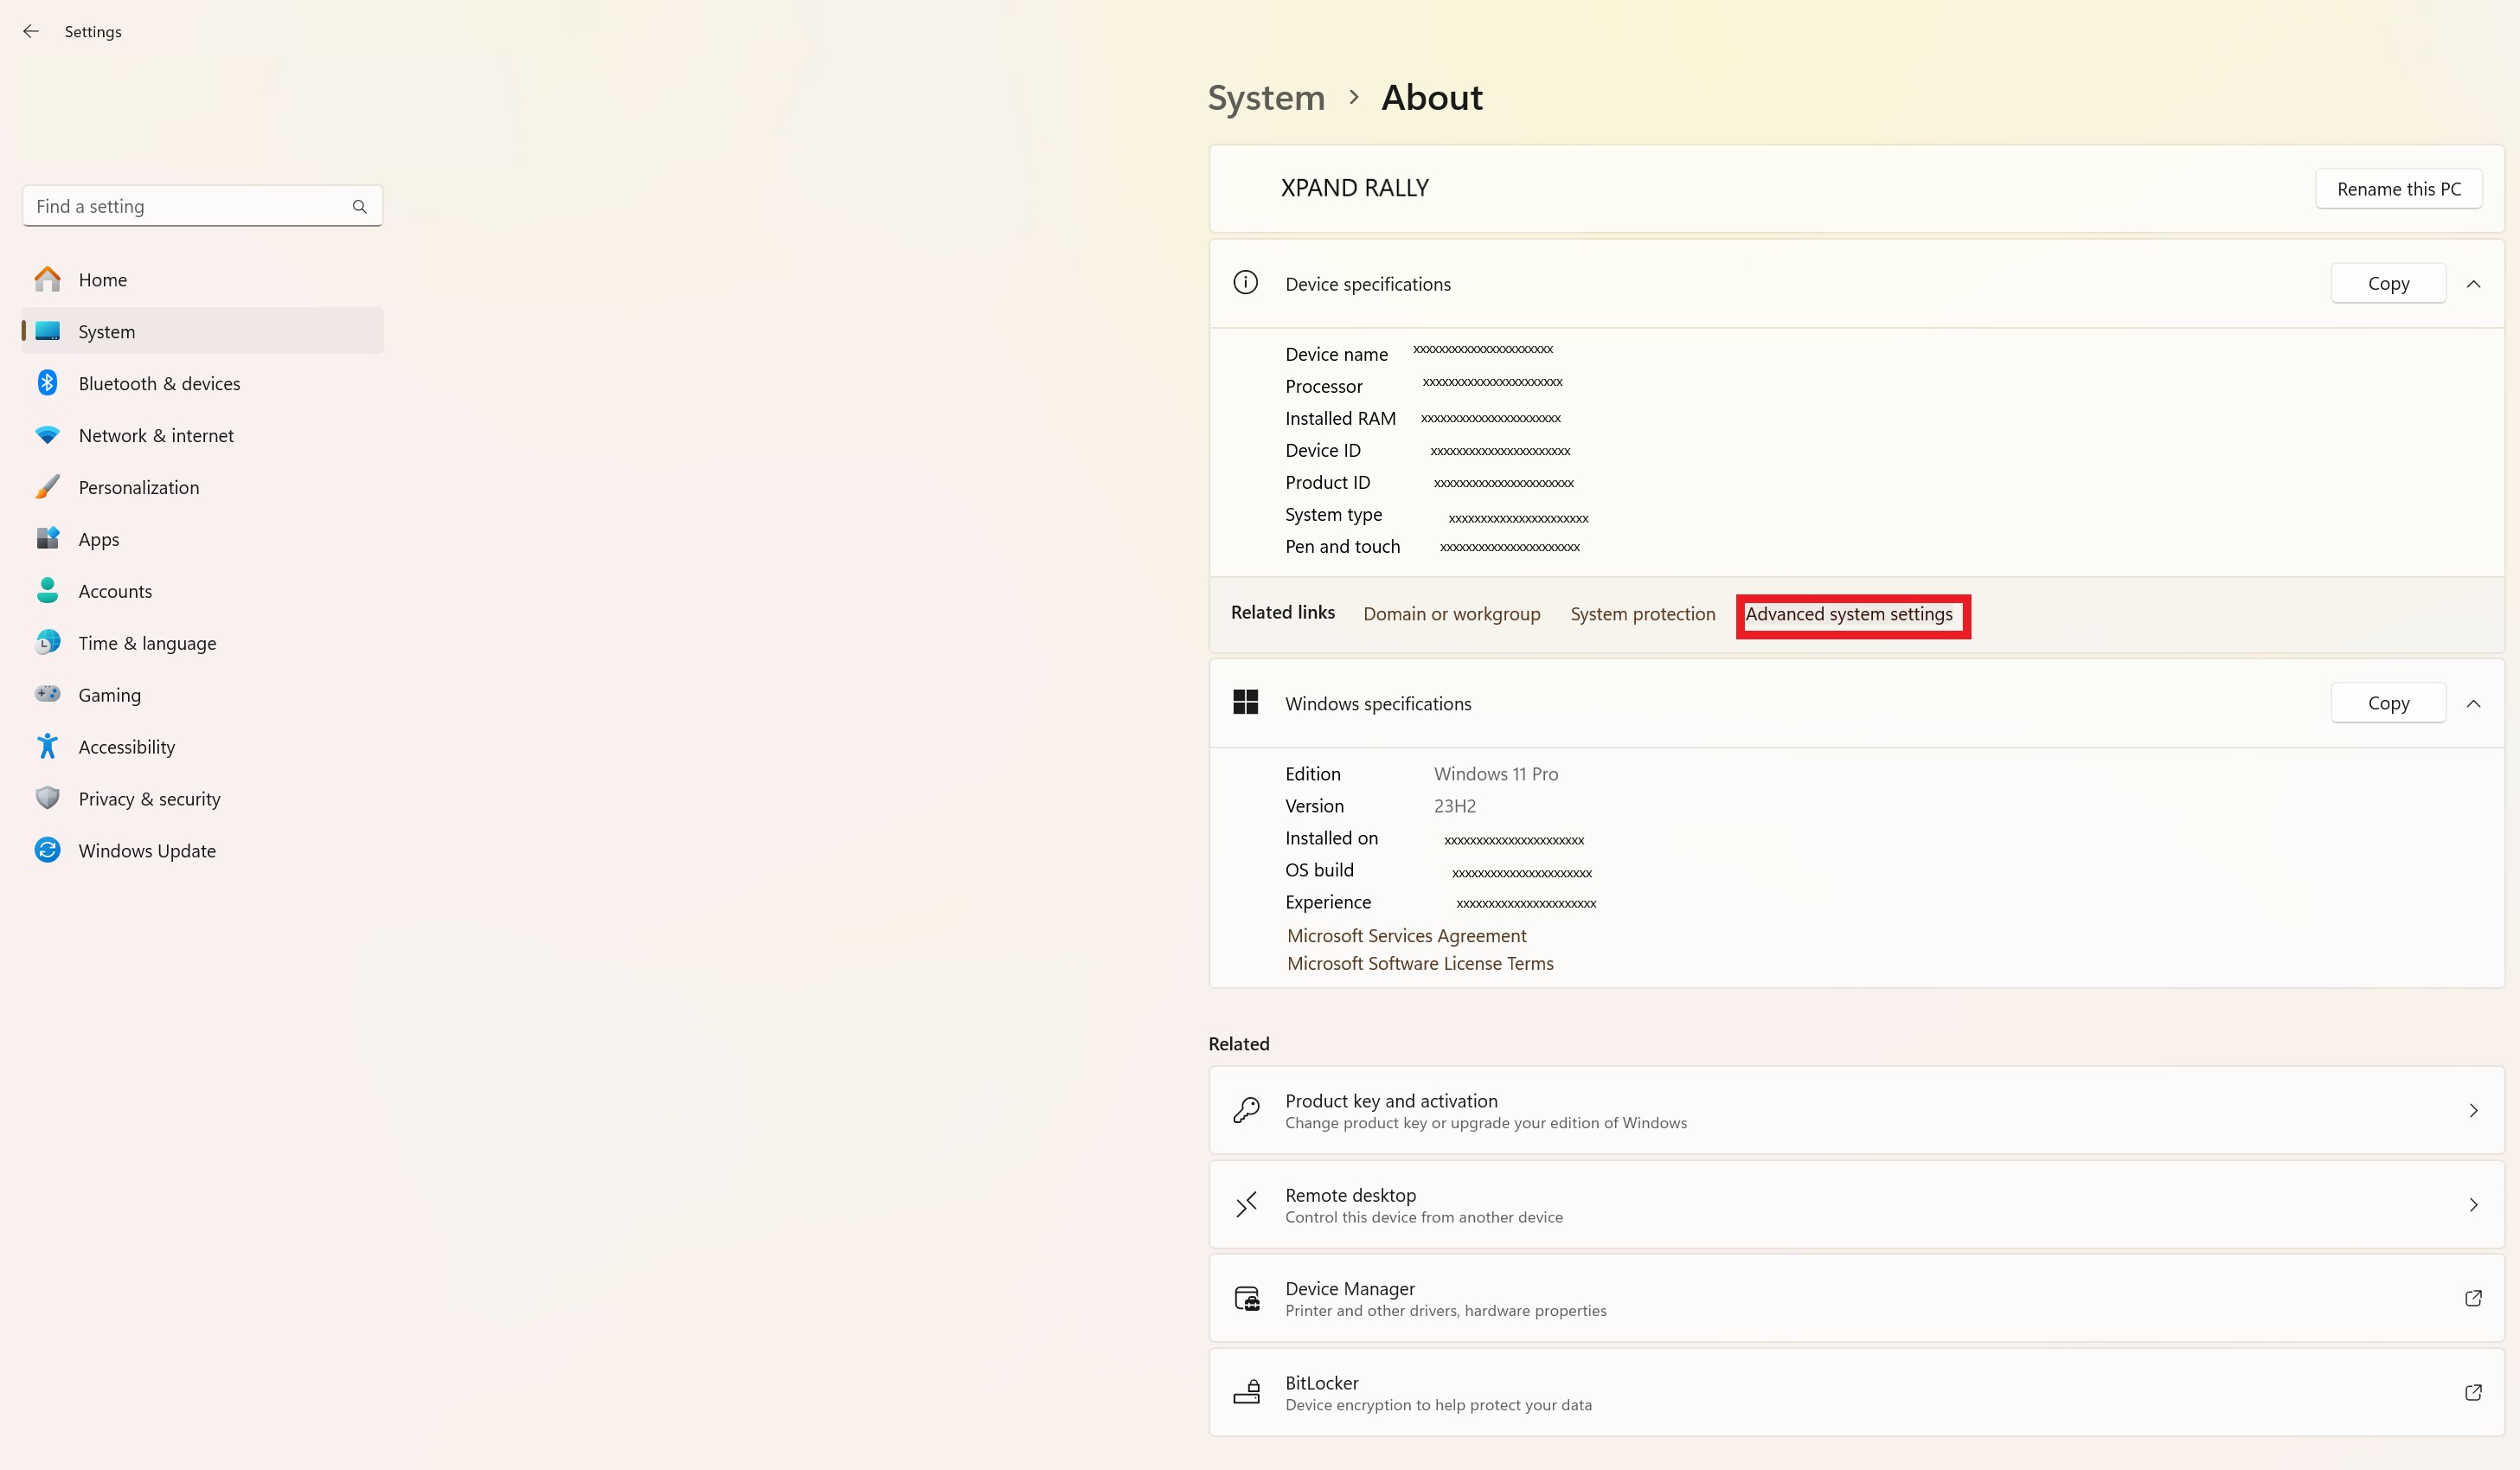Open BitLocker external link icon

[2472, 1392]
